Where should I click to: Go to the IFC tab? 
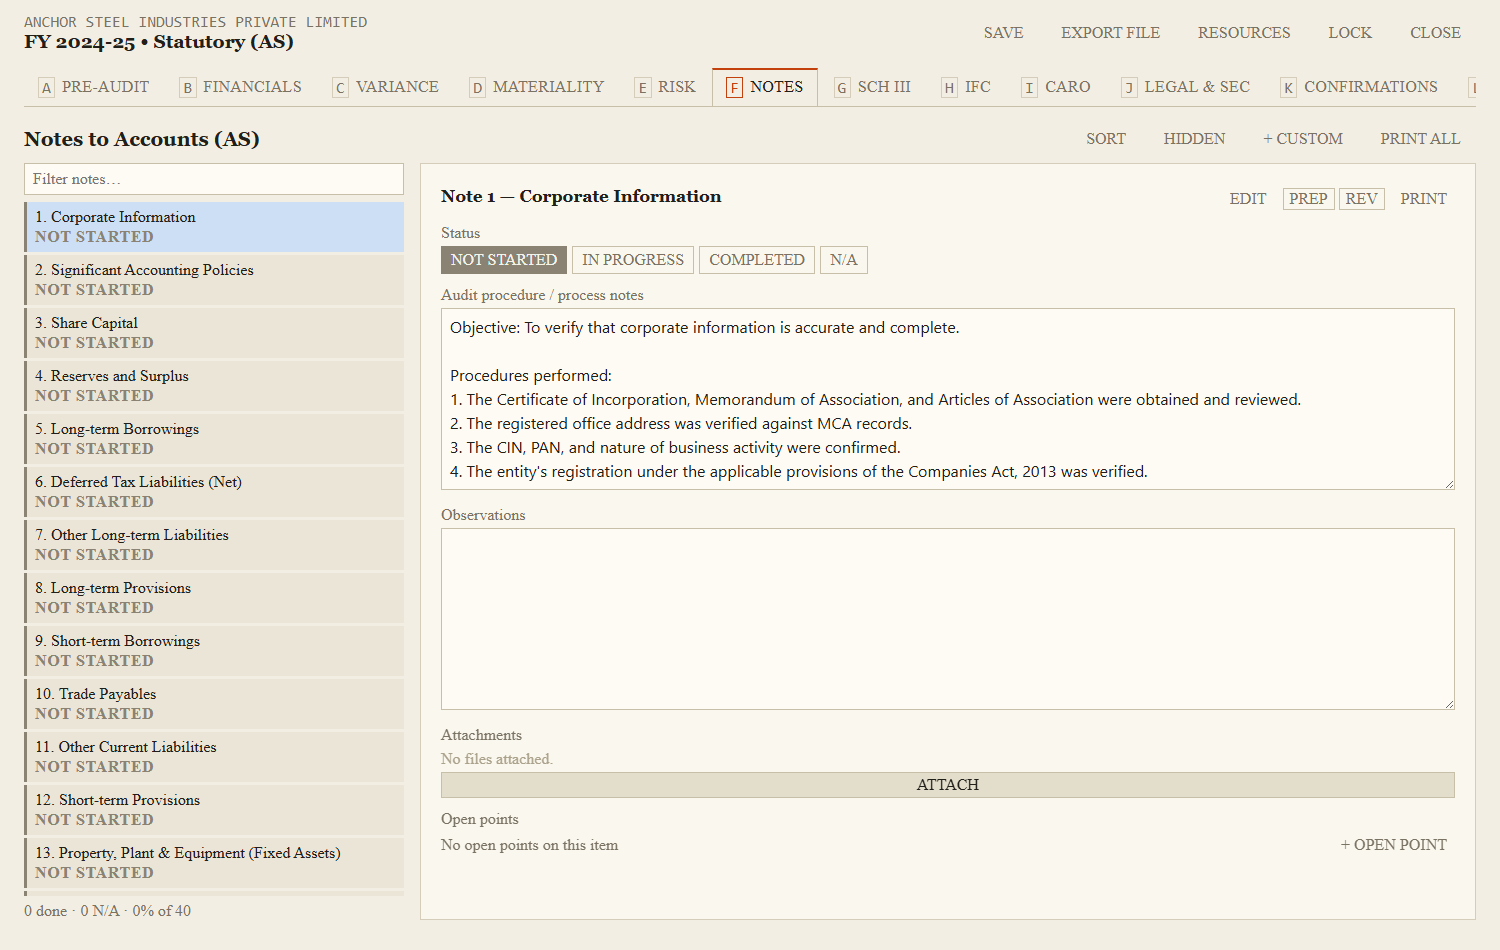coord(966,87)
